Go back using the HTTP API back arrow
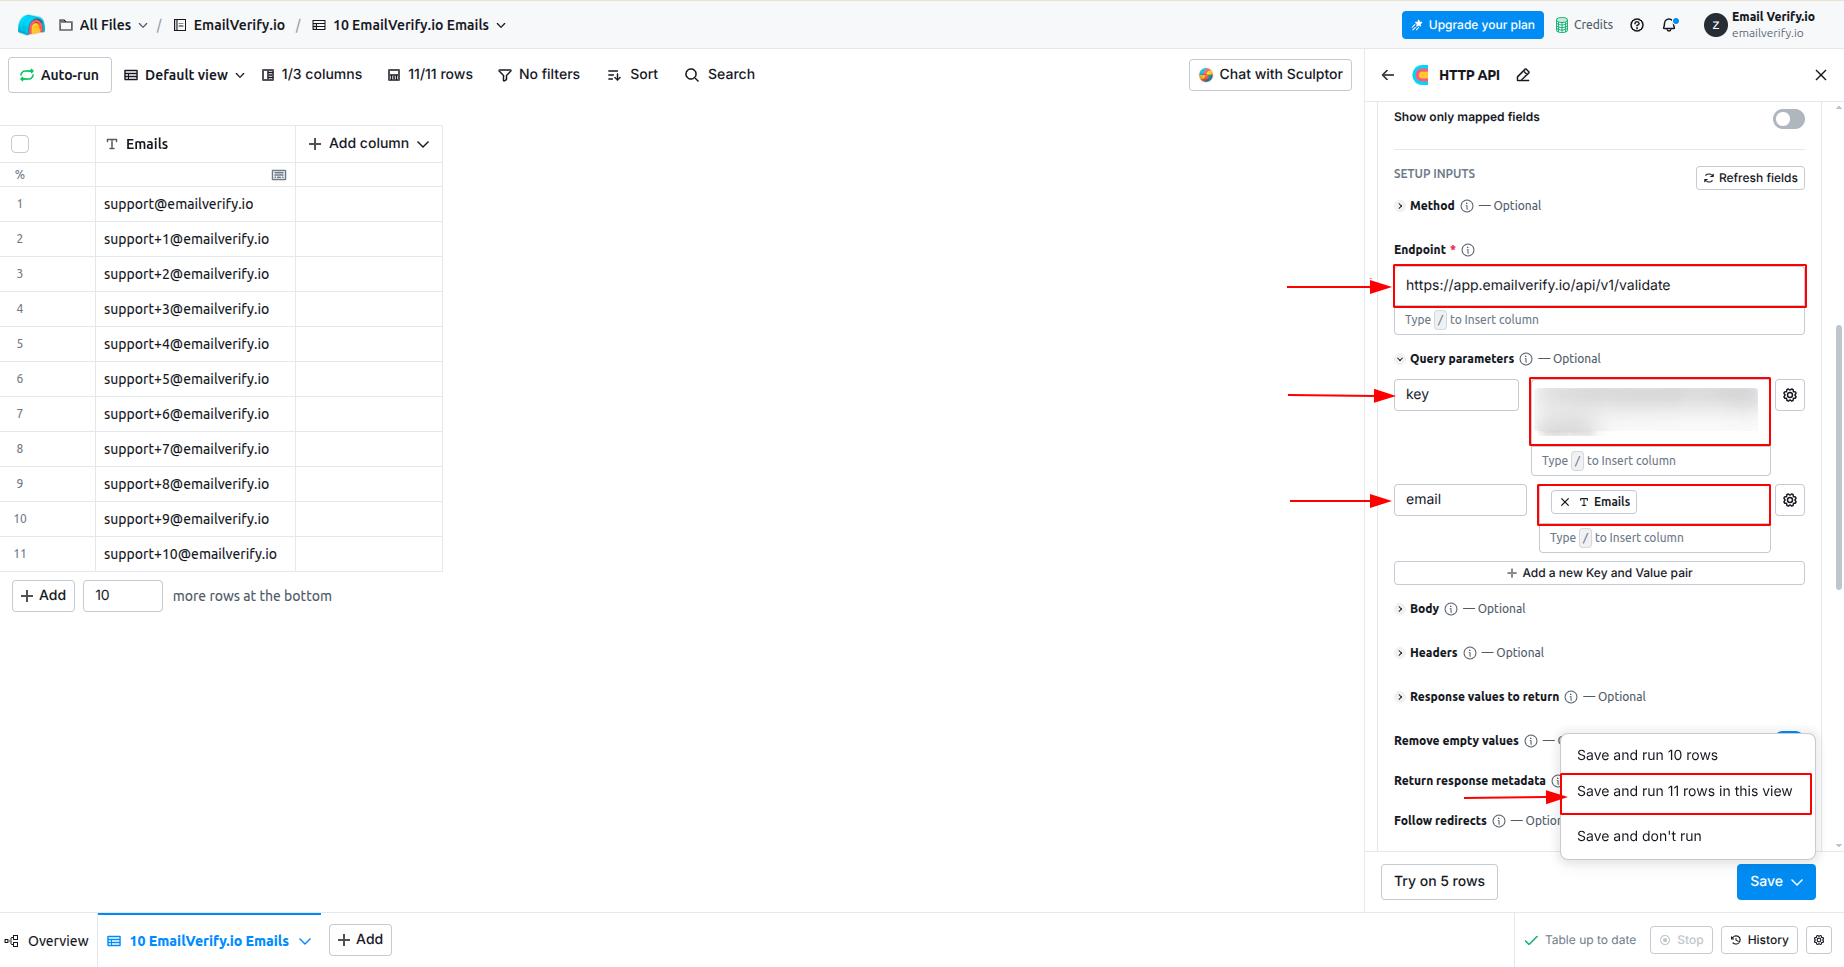The image size is (1844, 967). 1388,75
